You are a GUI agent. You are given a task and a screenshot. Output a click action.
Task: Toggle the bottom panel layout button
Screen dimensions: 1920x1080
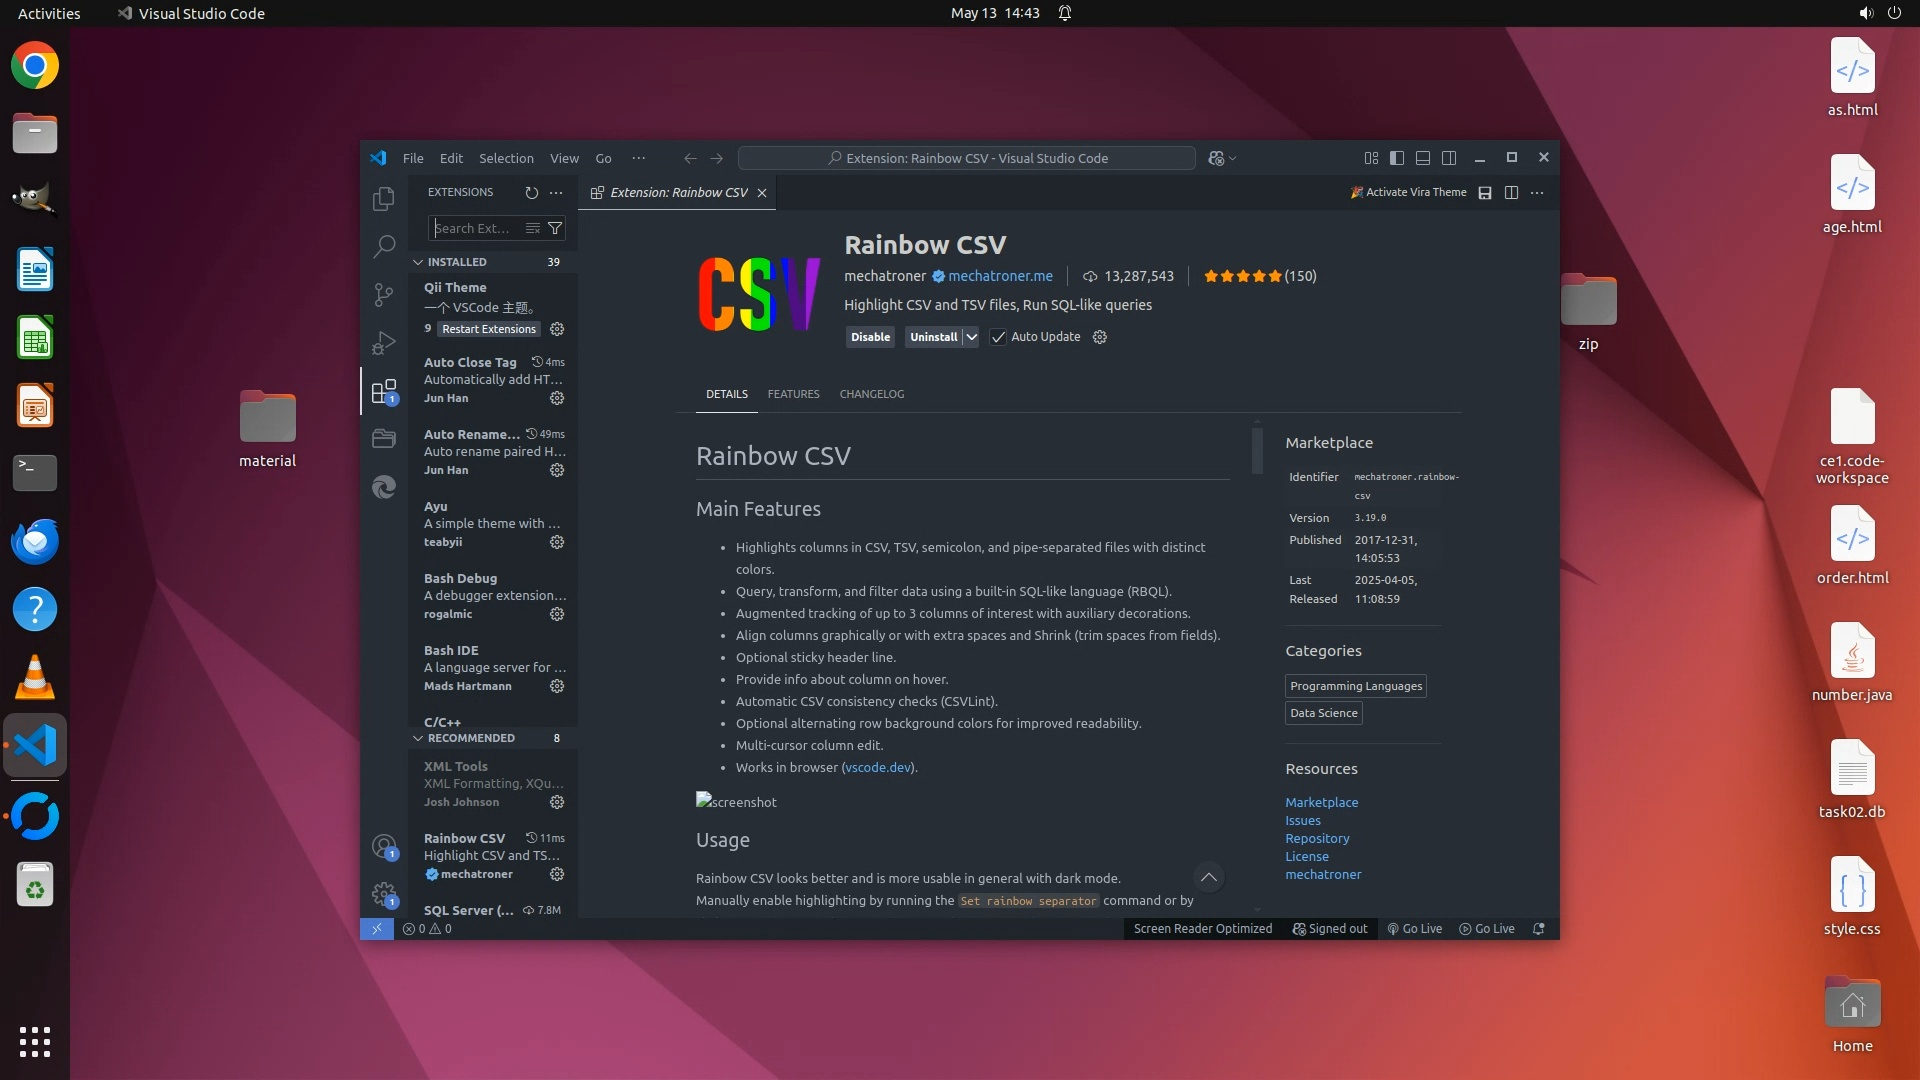(x=1423, y=158)
